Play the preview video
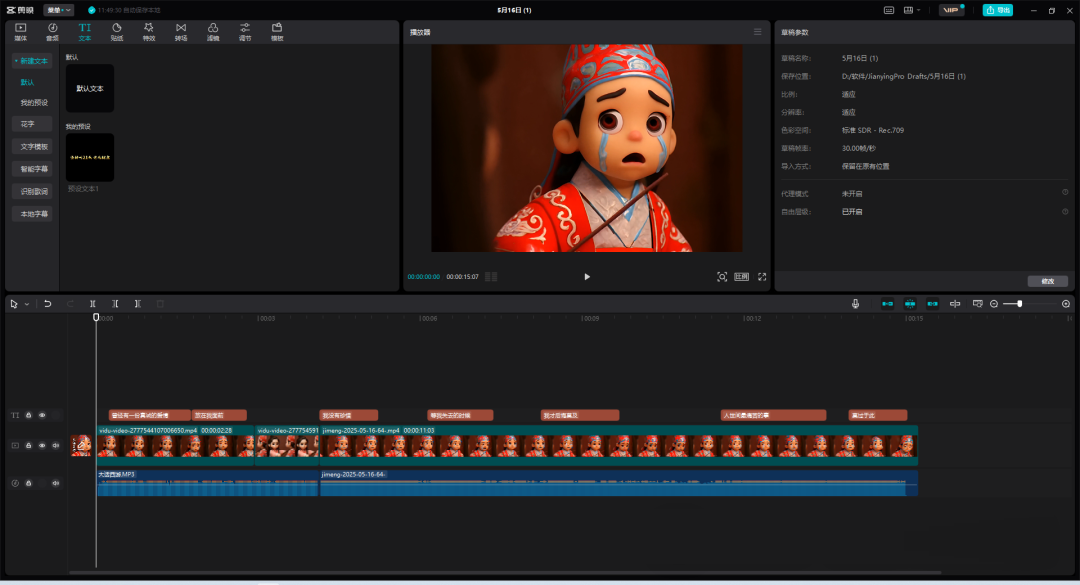Image resolution: width=1080 pixels, height=585 pixels. pos(587,277)
